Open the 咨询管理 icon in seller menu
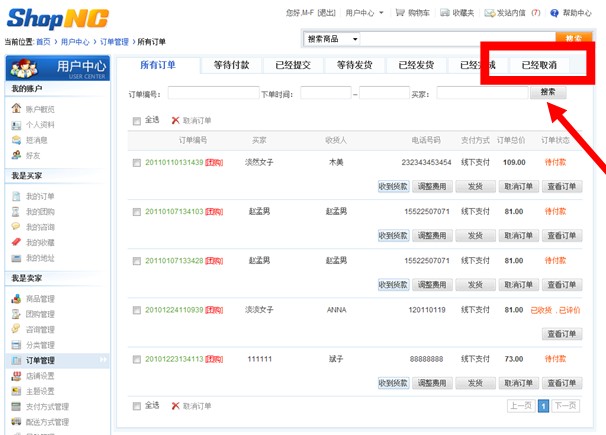 (16, 329)
